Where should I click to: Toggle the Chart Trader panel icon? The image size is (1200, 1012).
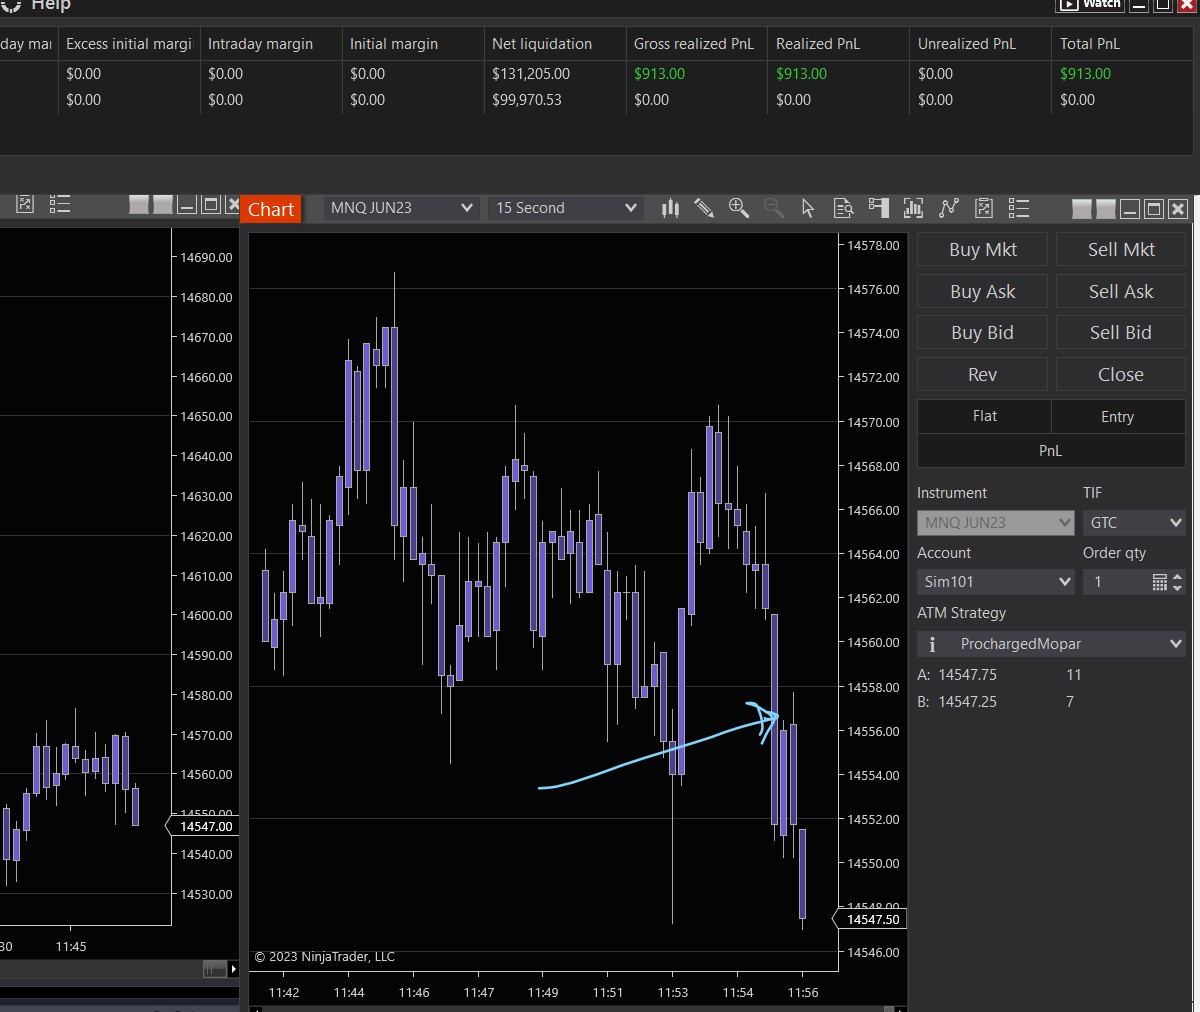tap(878, 208)
